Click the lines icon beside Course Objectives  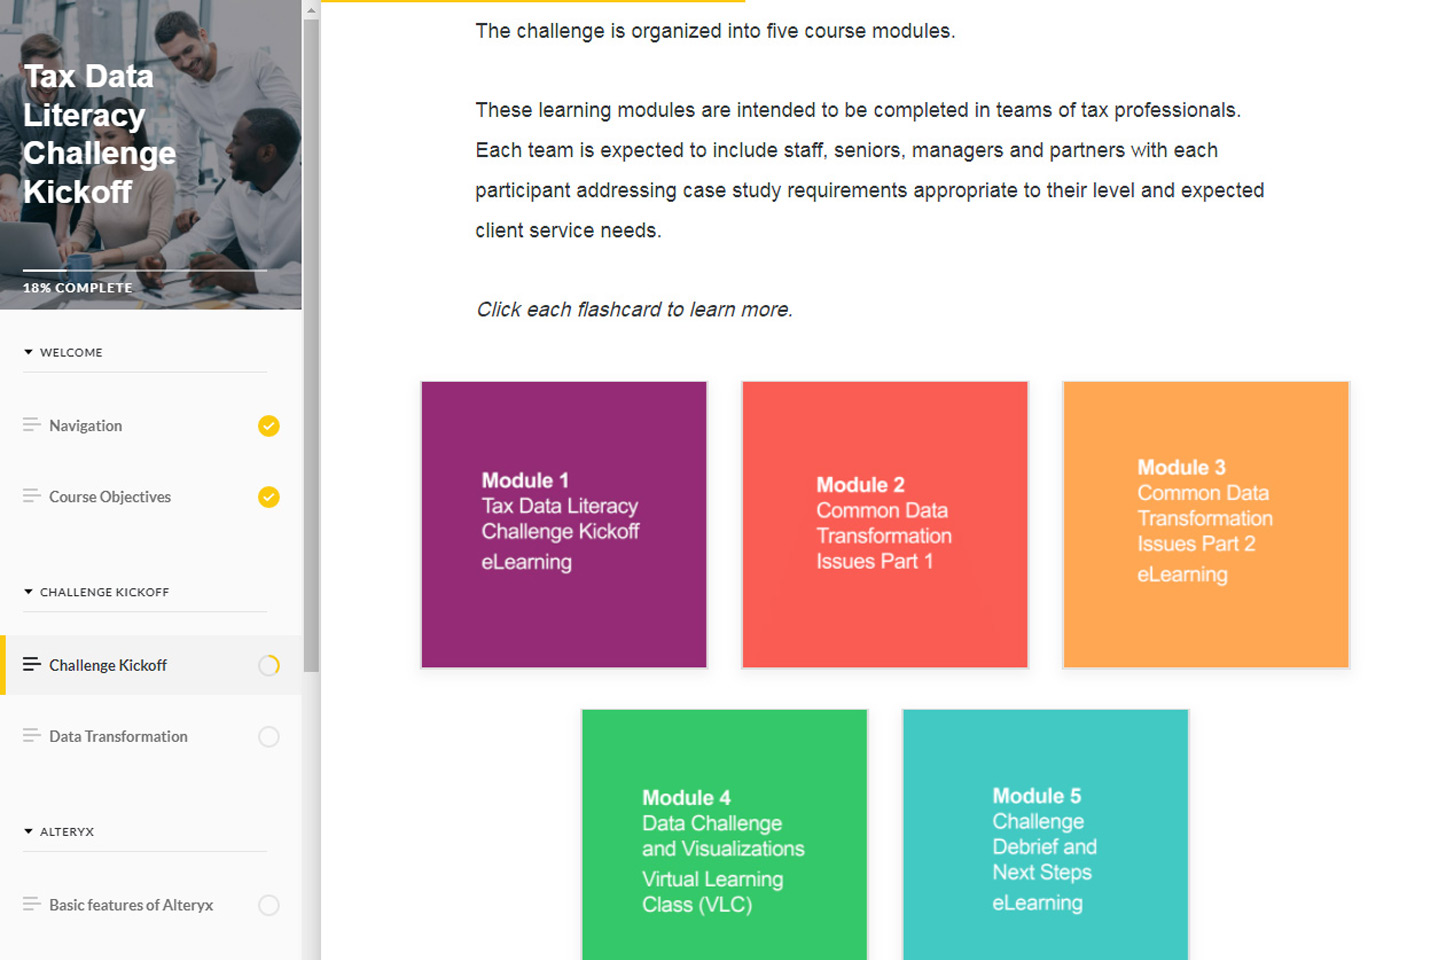[x=31, y=496]
